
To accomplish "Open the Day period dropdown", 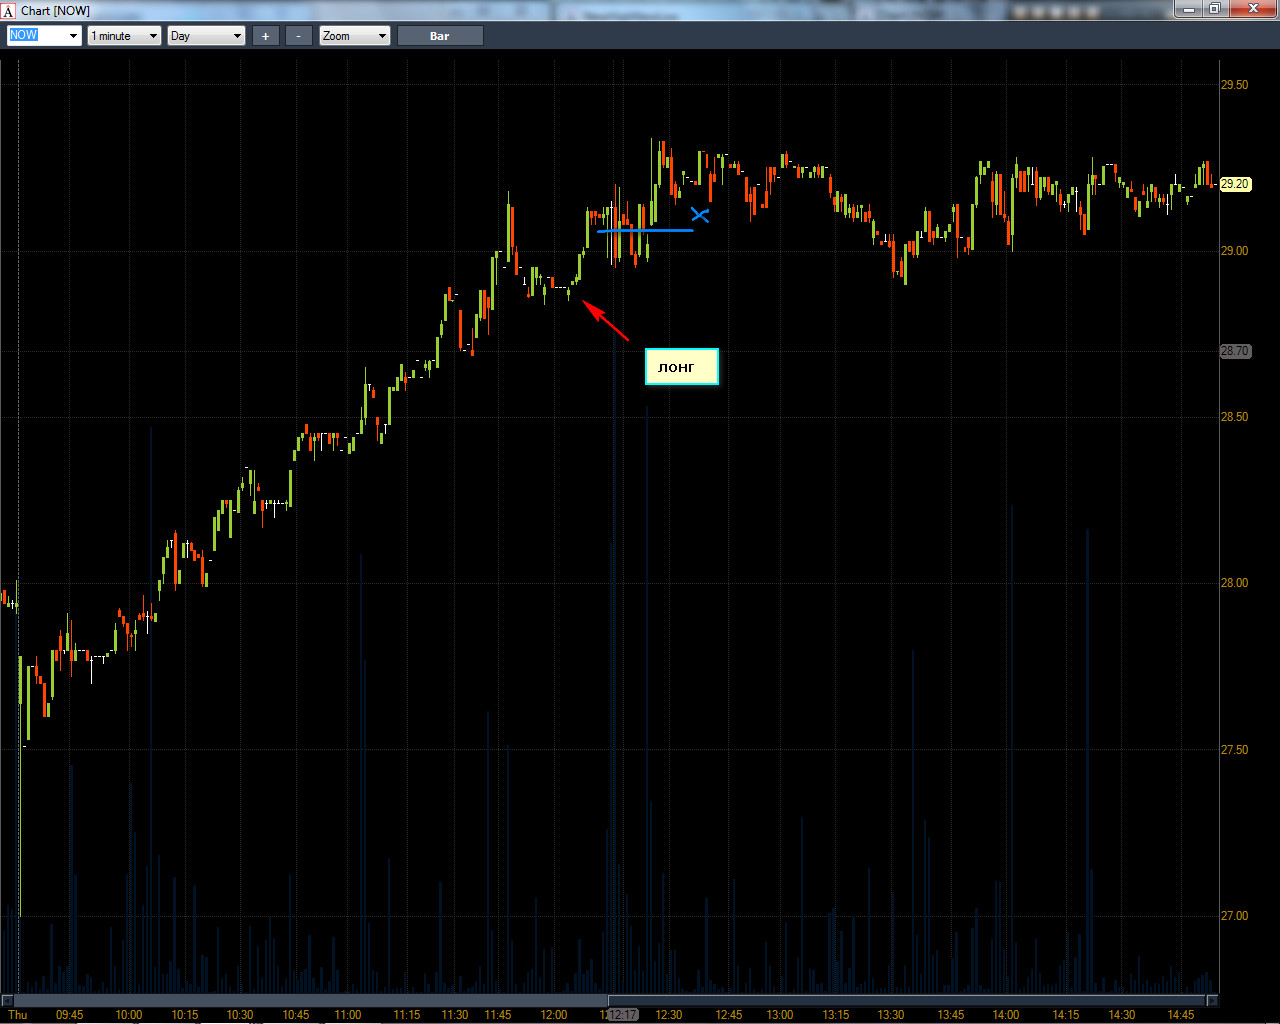I will coord(206,36).
